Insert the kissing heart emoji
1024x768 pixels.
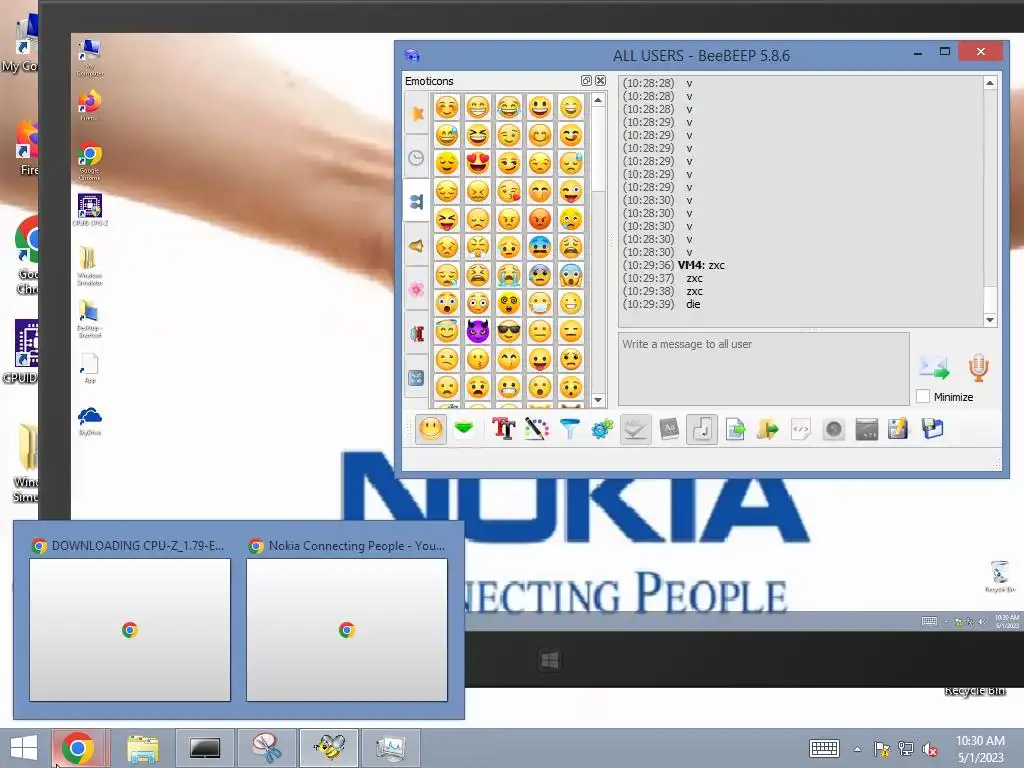[509, 191]
